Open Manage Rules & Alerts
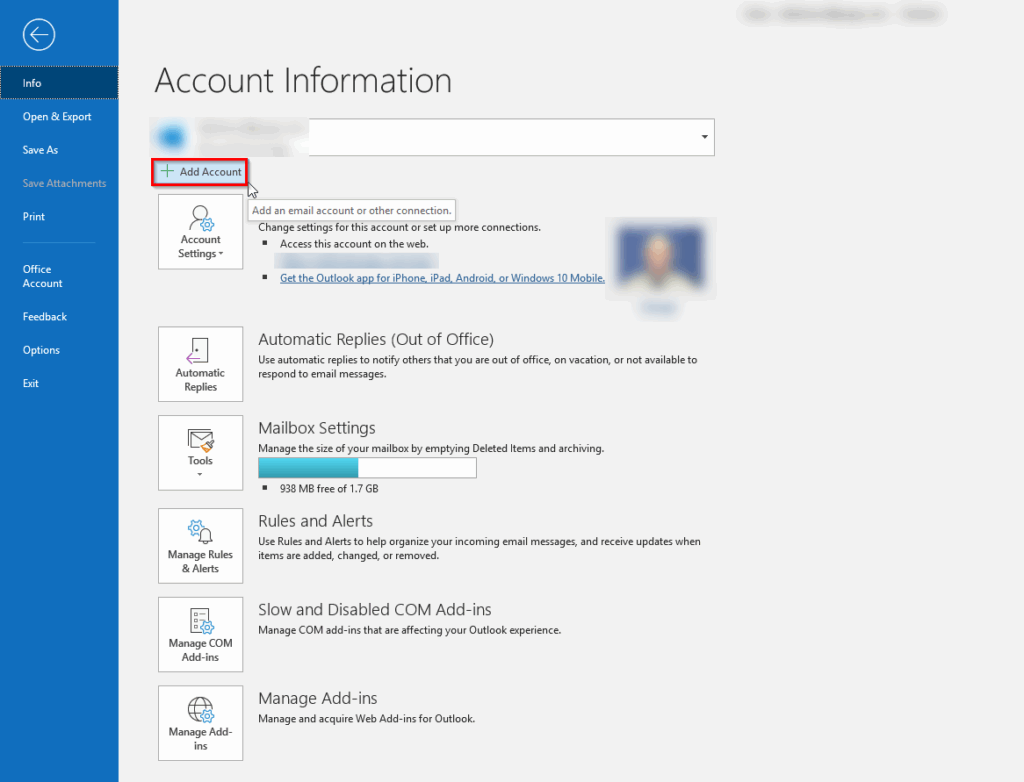 click(200, 546)
